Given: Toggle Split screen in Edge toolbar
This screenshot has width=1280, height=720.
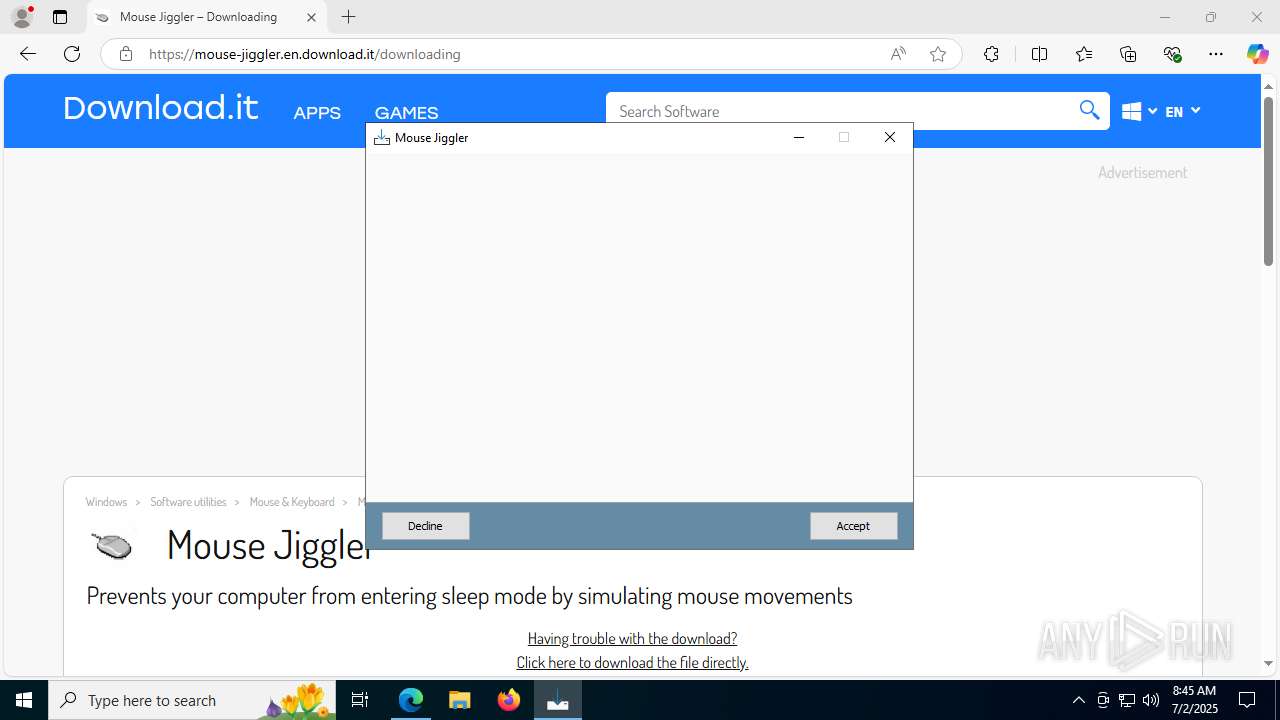Looking at the screenshot, I should [x=1039, y=54].
